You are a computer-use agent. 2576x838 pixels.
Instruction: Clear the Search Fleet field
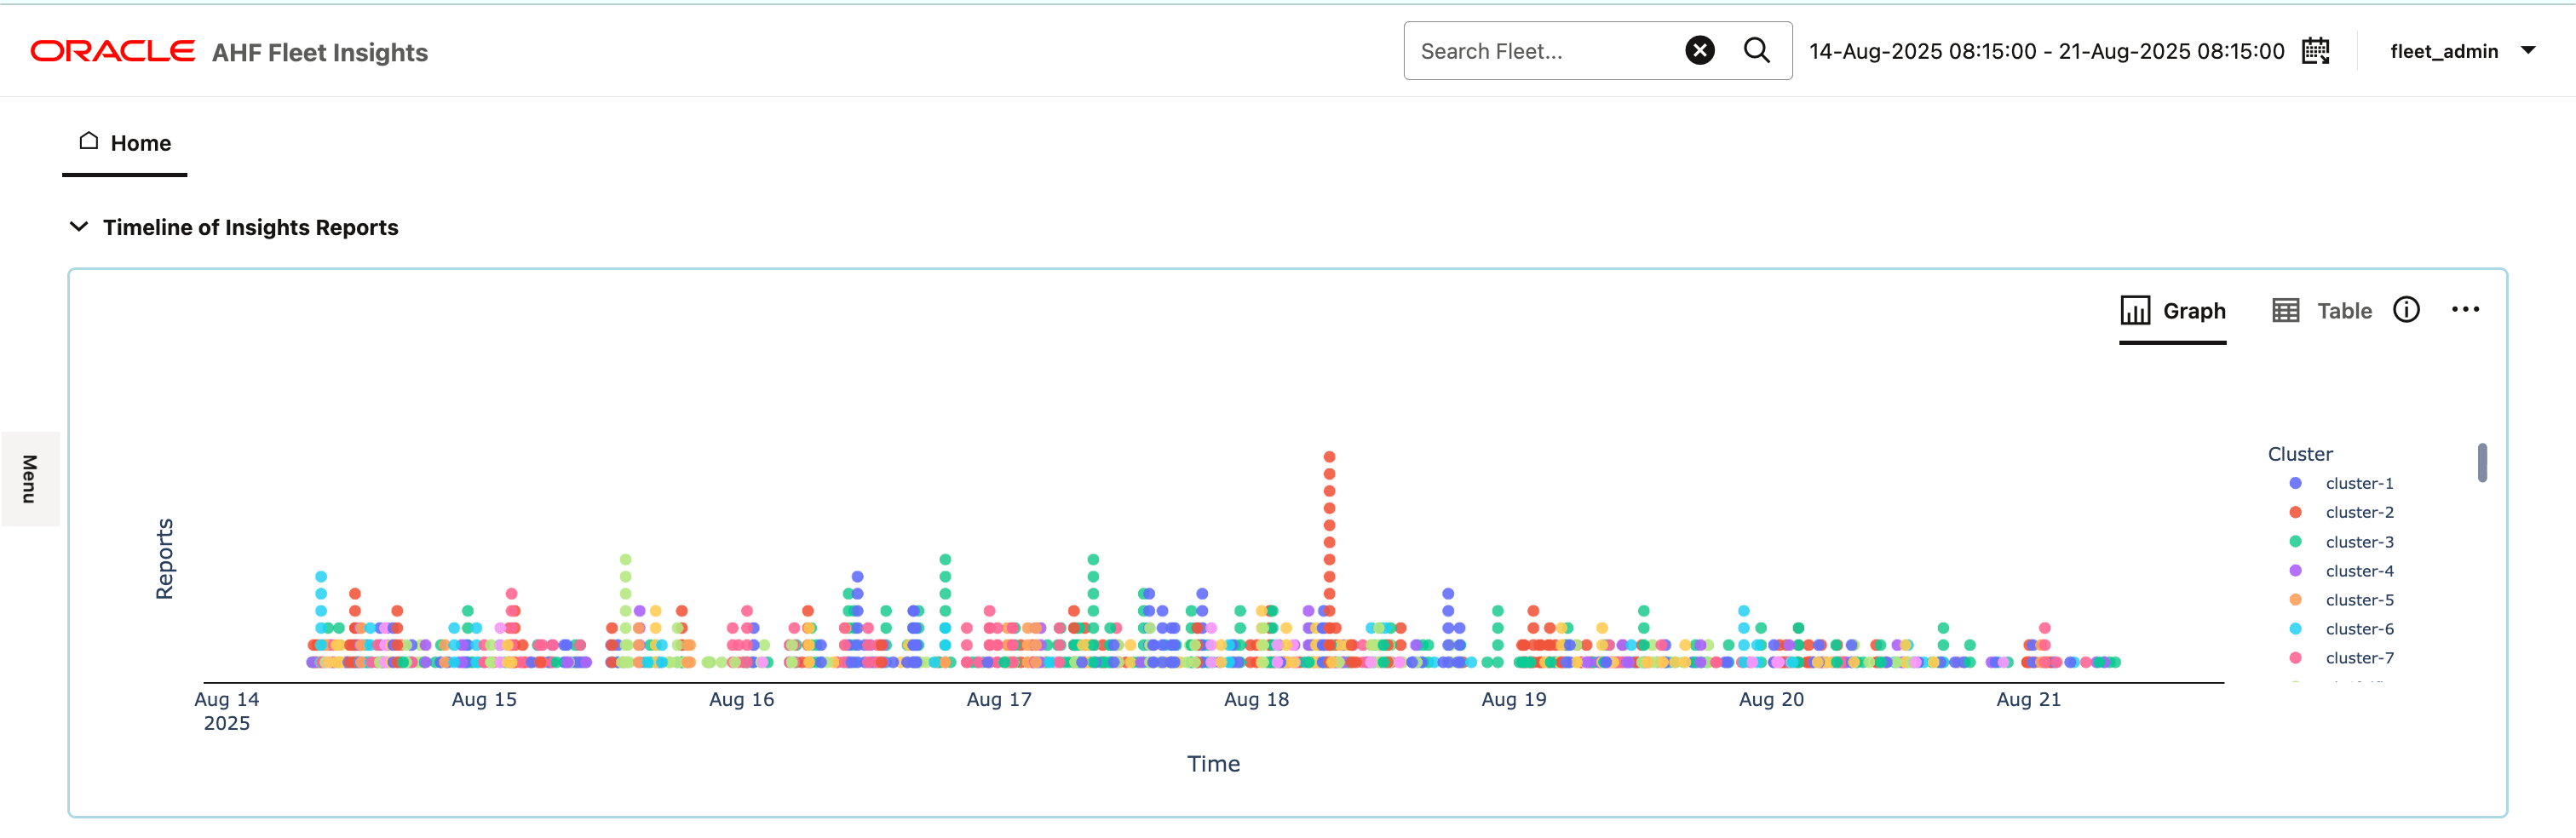pyautogui.click(x=1699, y=50)
